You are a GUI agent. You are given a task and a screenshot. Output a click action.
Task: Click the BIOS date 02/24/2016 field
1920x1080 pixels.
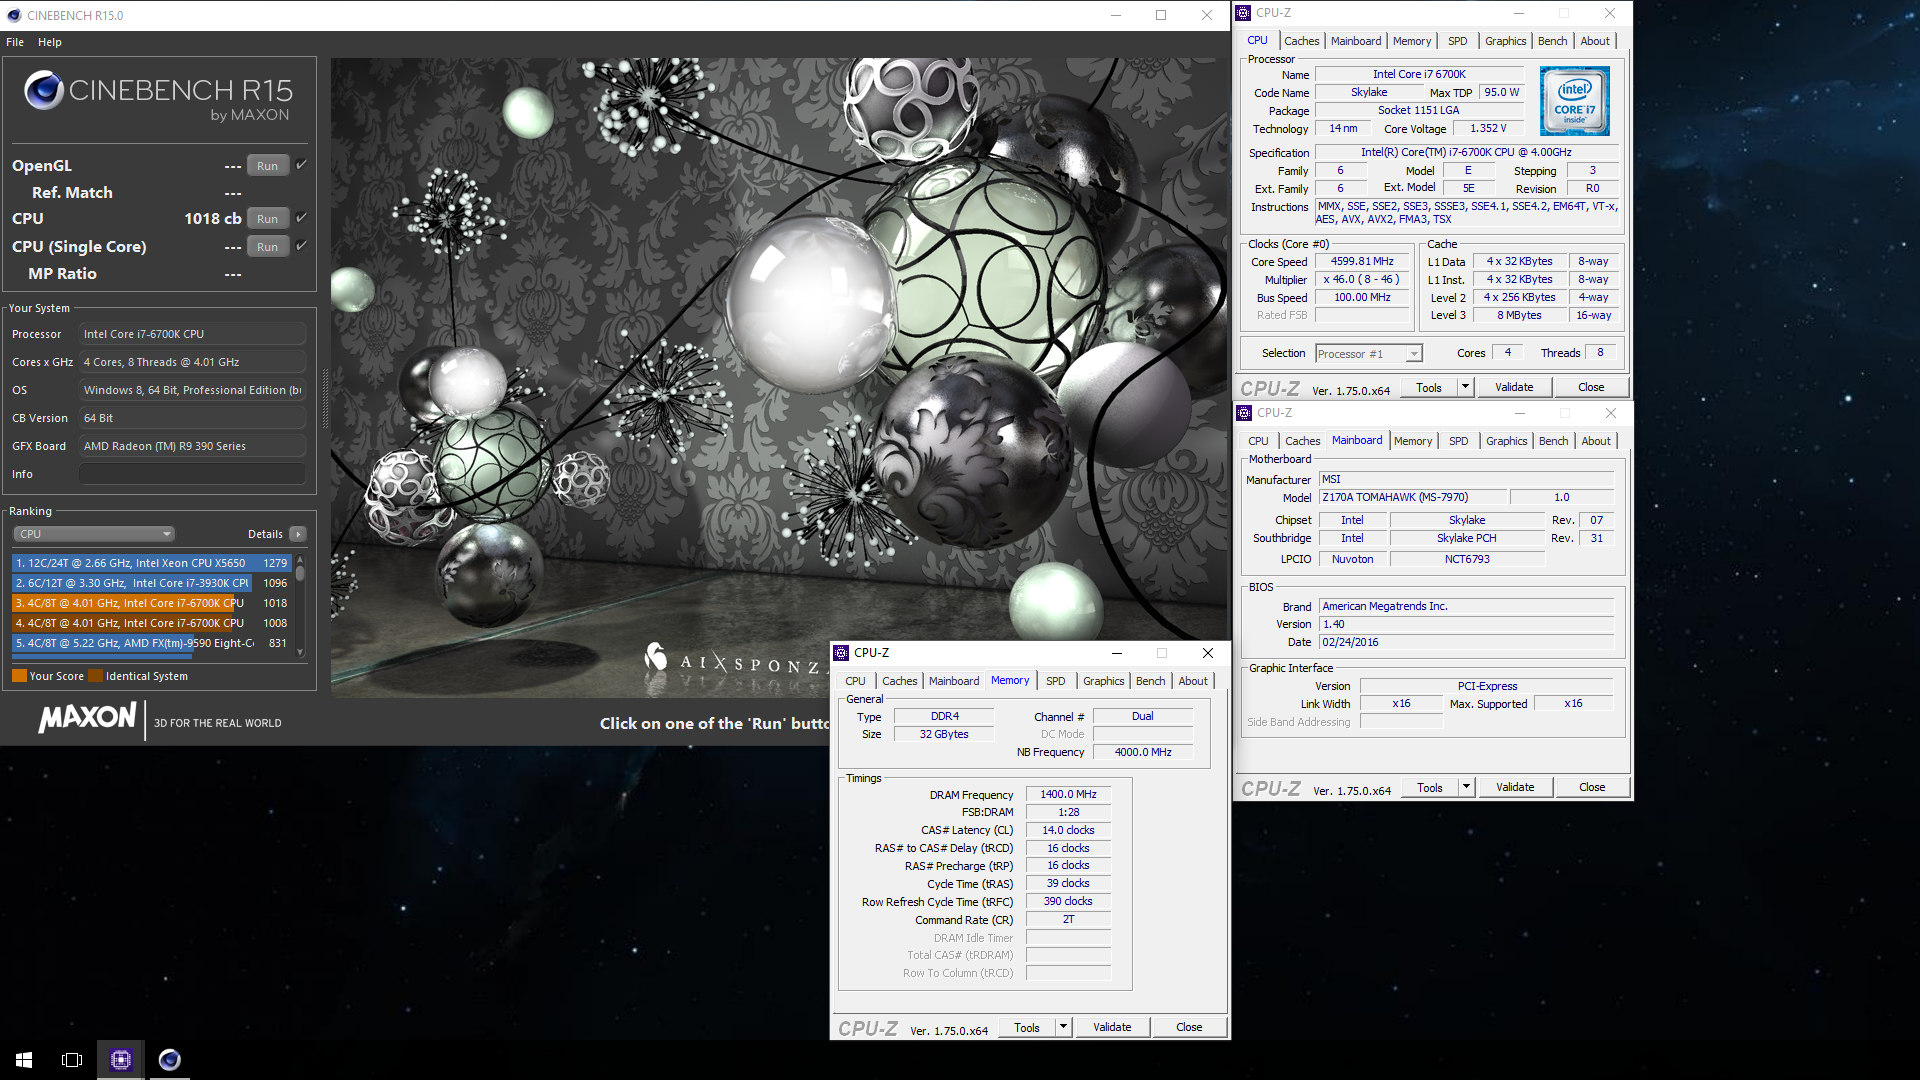tap(1466, 642)
